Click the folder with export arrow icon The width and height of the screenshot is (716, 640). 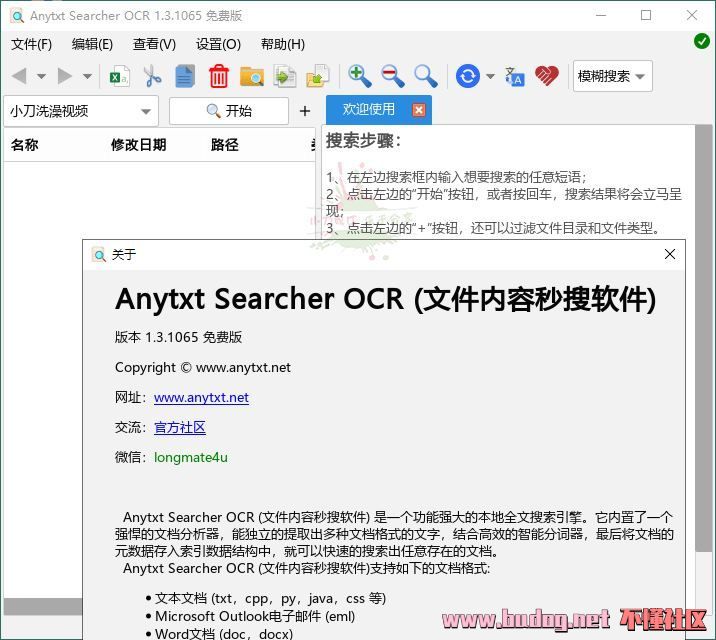(x=318, y=76)
